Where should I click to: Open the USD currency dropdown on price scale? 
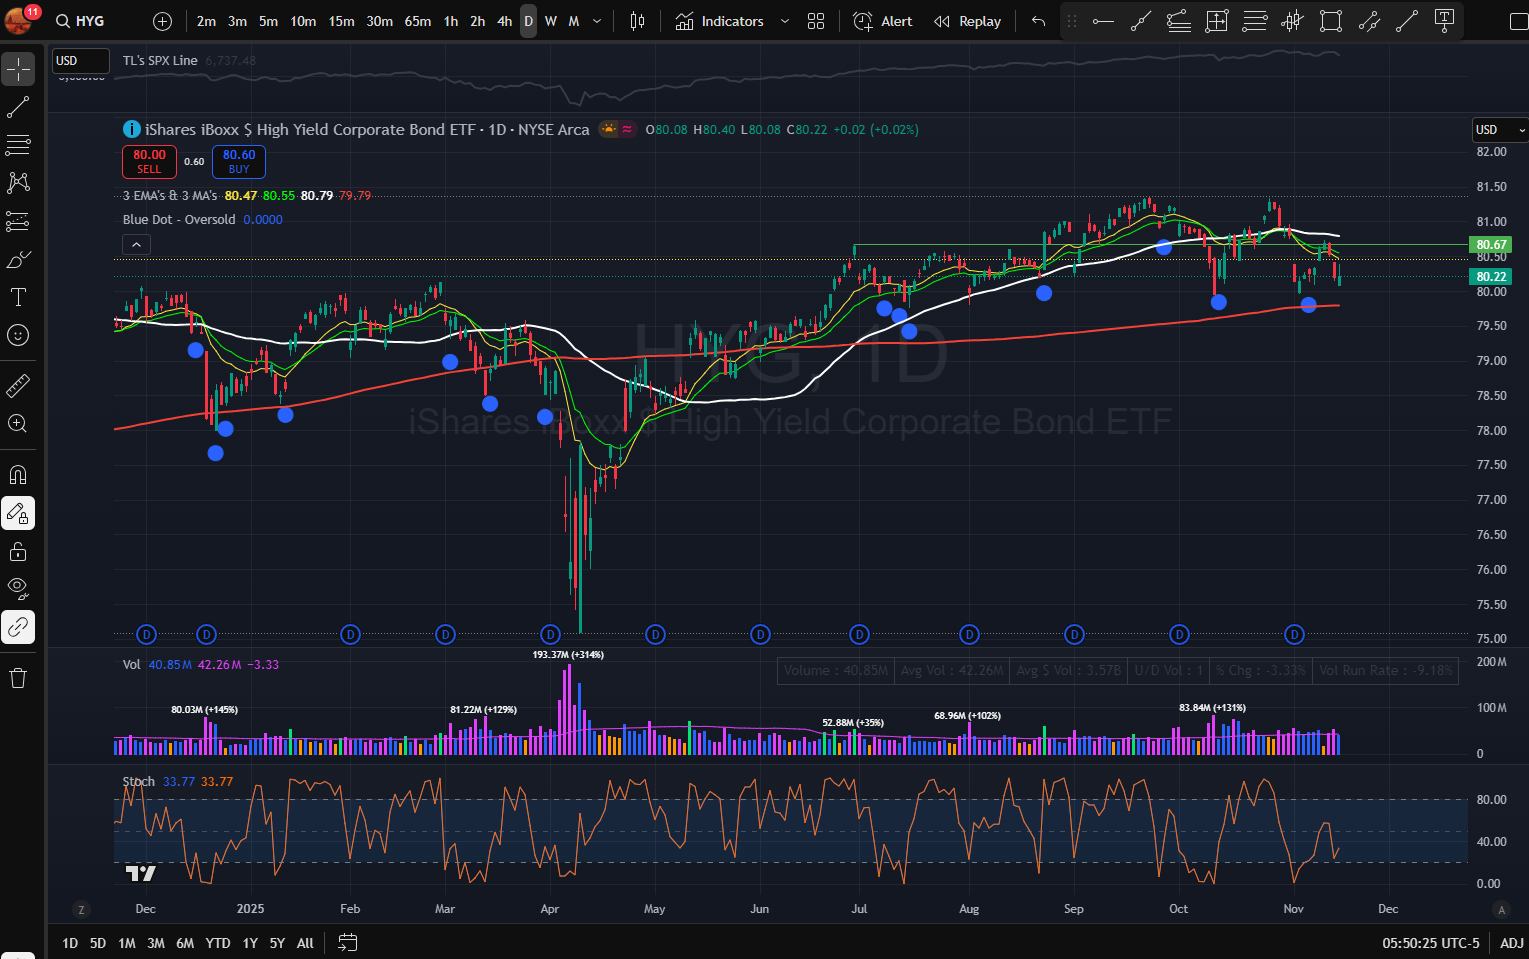click(1500, 130)
